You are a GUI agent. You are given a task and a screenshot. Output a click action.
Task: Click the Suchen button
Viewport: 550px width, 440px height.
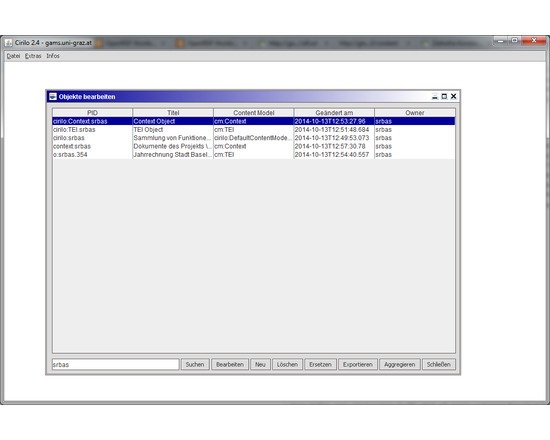point(195,365)
